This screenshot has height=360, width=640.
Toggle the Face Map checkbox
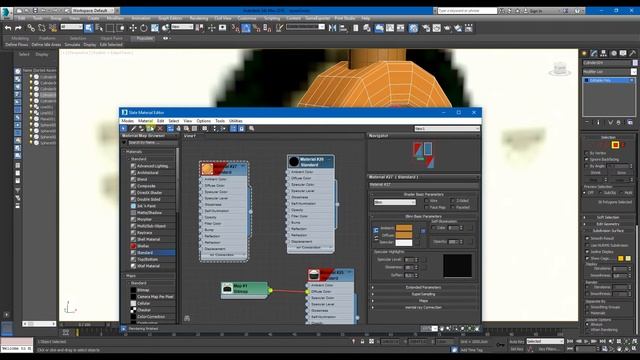coord(427,207)
